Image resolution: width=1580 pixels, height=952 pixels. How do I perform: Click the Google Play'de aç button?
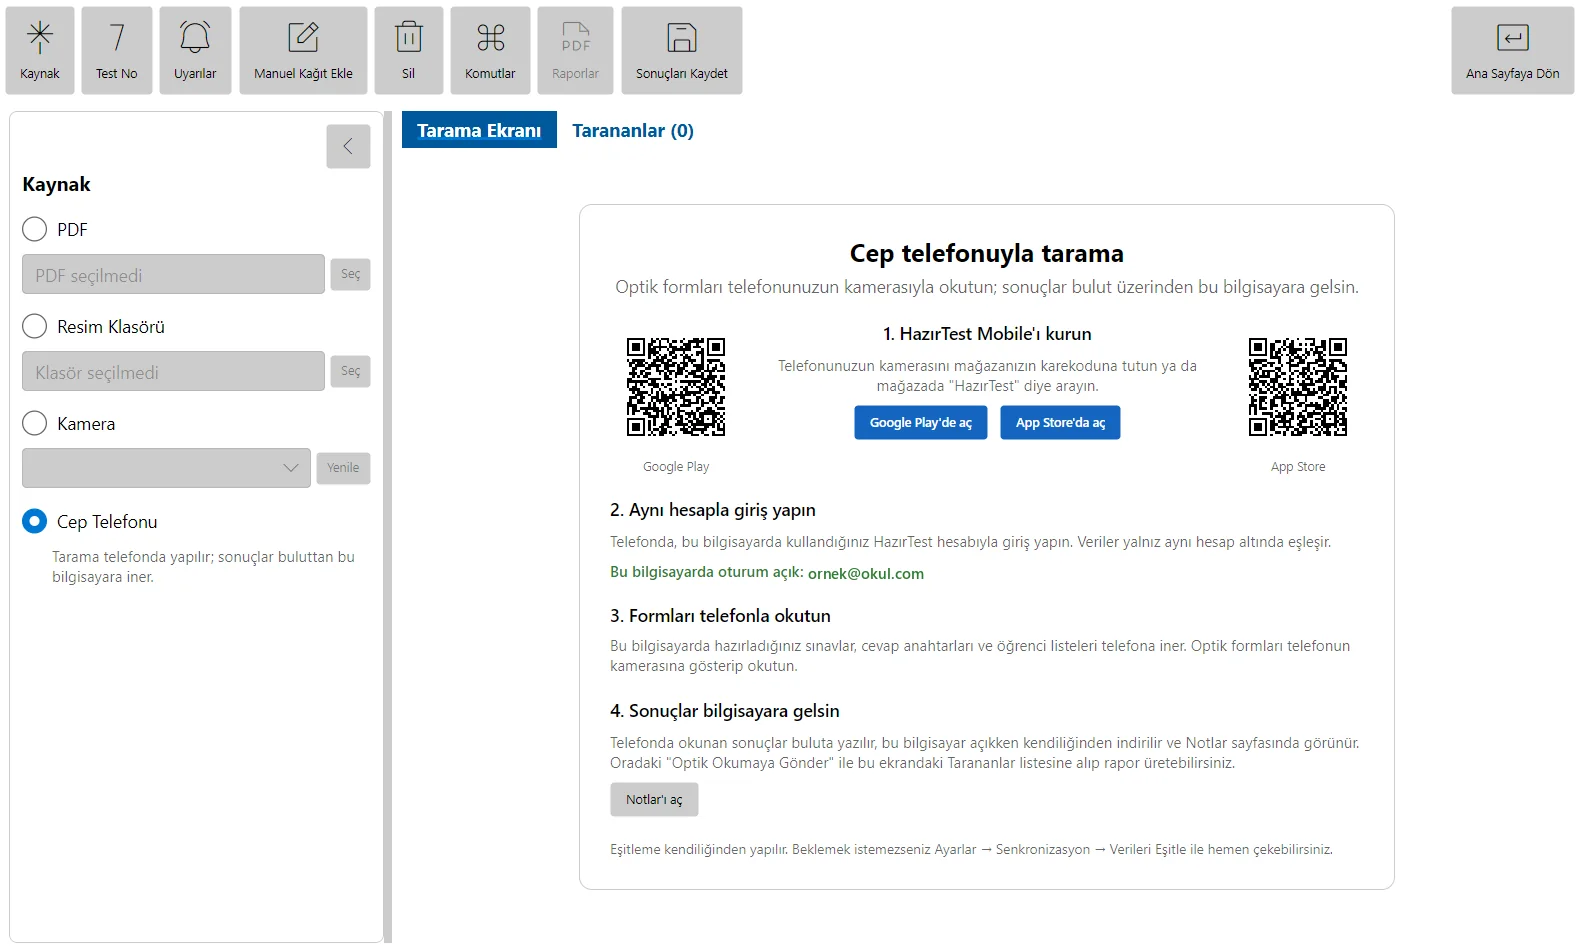tap(920, 423)
